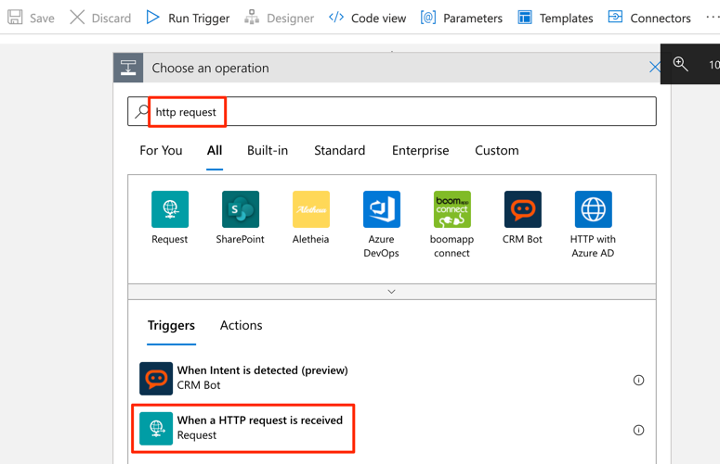Select the Triggers tab

tap(171, 325)
